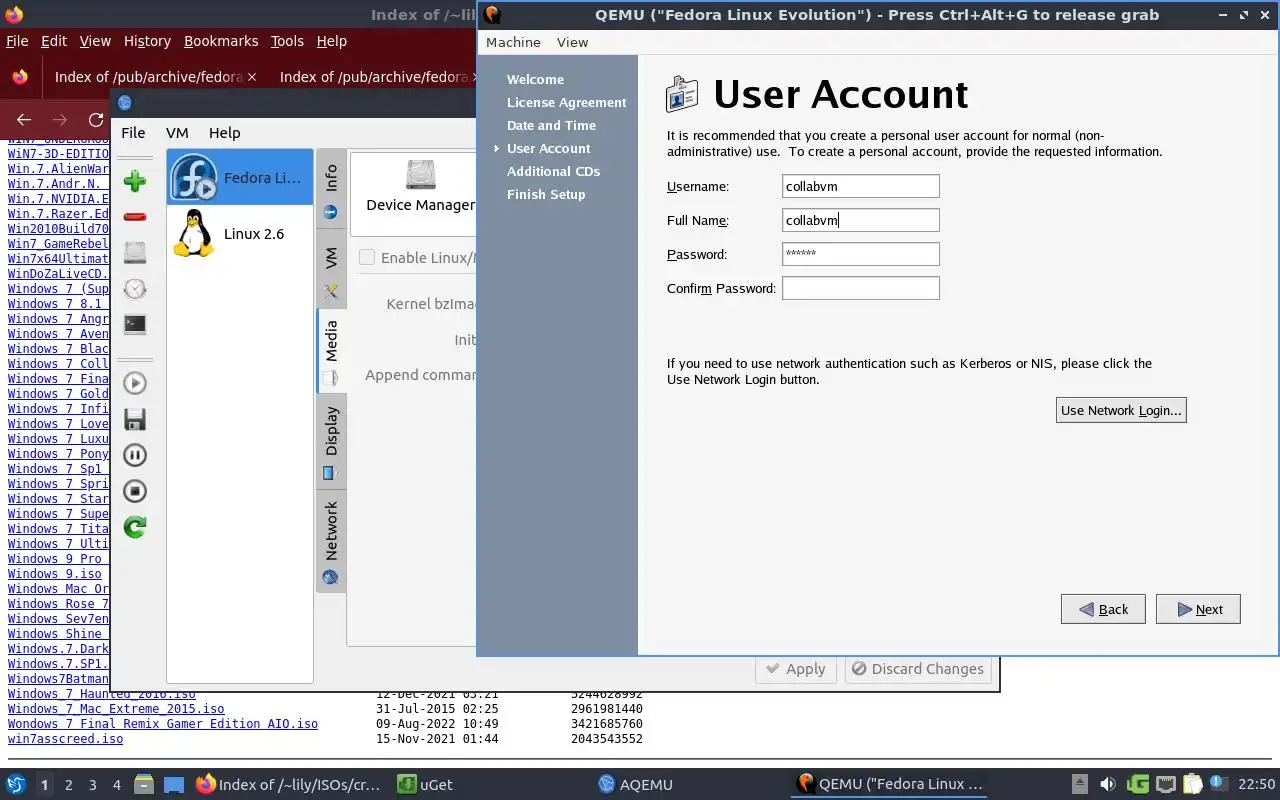Open Firefox History menu

point(147,41)
